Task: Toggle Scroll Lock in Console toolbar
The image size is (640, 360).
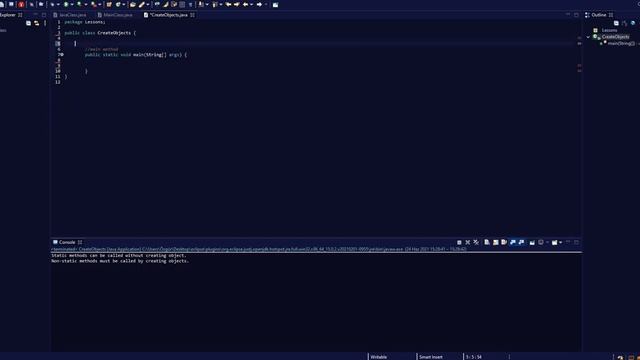Action: point(496,242)
